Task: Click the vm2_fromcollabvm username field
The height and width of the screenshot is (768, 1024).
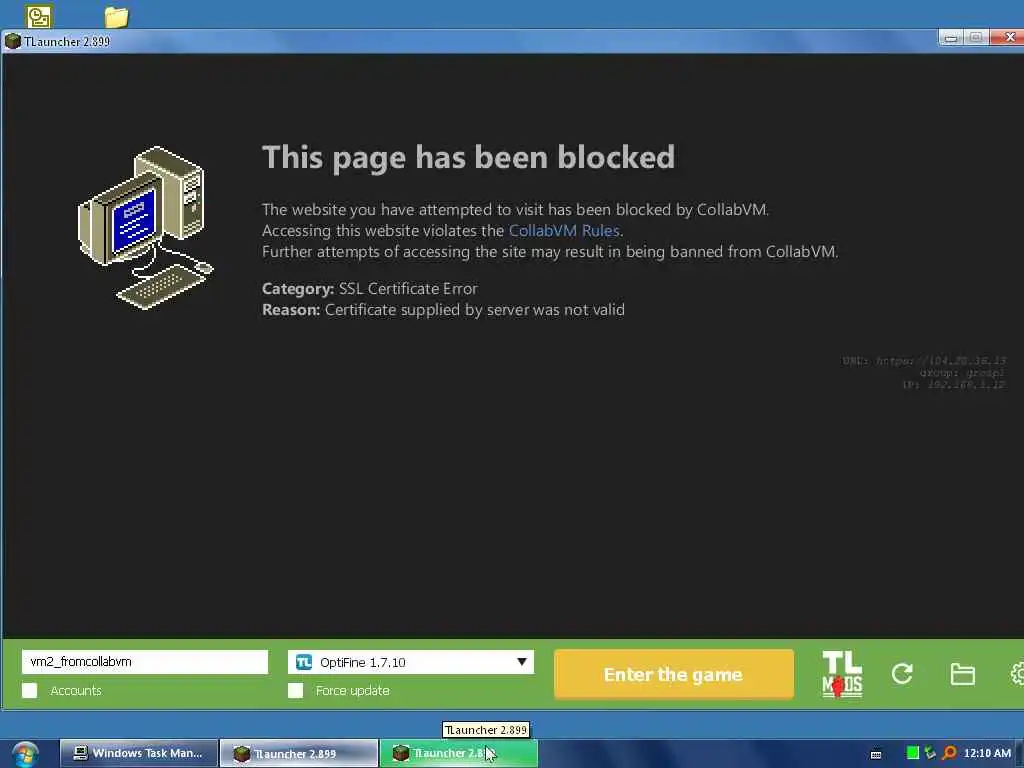Action: click(x=145, y=662)
